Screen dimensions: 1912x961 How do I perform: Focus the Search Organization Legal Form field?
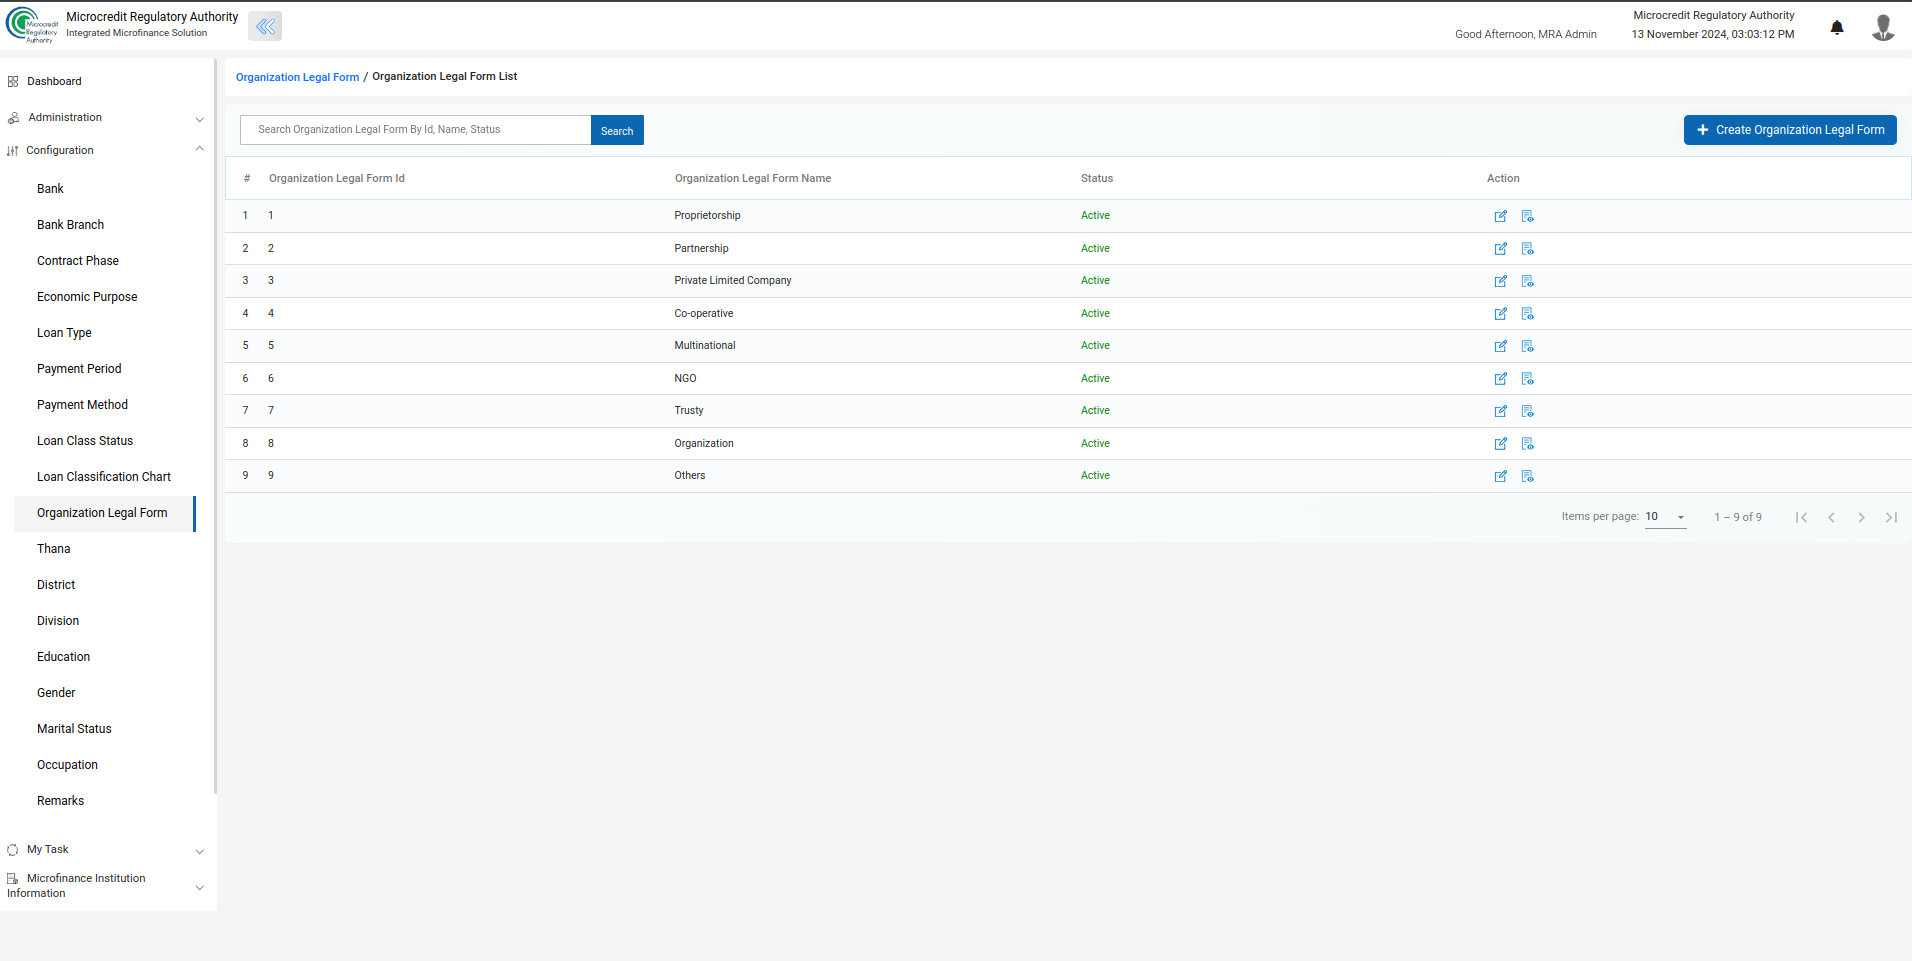click(x=415, y=130)
